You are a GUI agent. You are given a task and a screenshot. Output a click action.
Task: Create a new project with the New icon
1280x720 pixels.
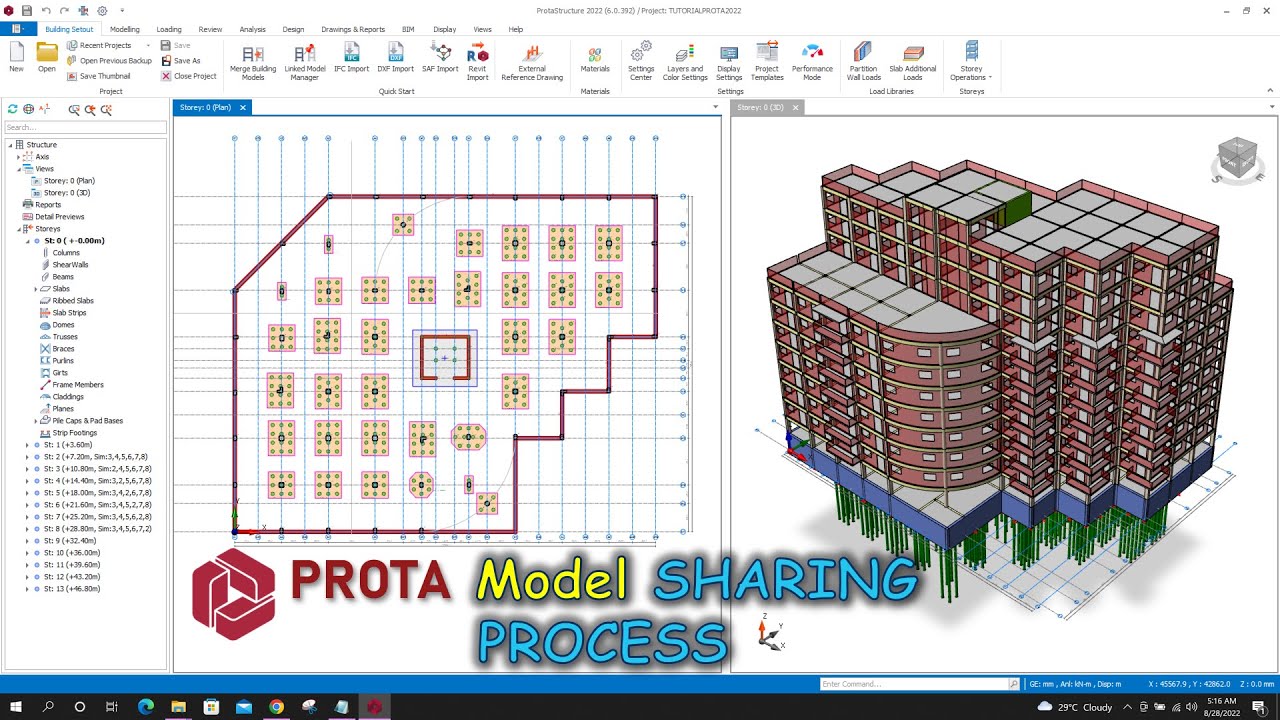[x=16, y=57]
